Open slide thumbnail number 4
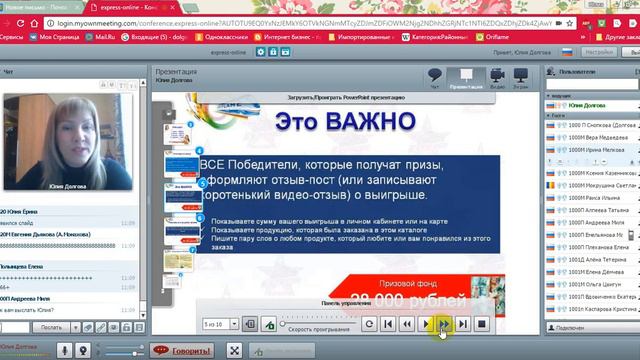 pyautogui.click(x=182, y=164)
